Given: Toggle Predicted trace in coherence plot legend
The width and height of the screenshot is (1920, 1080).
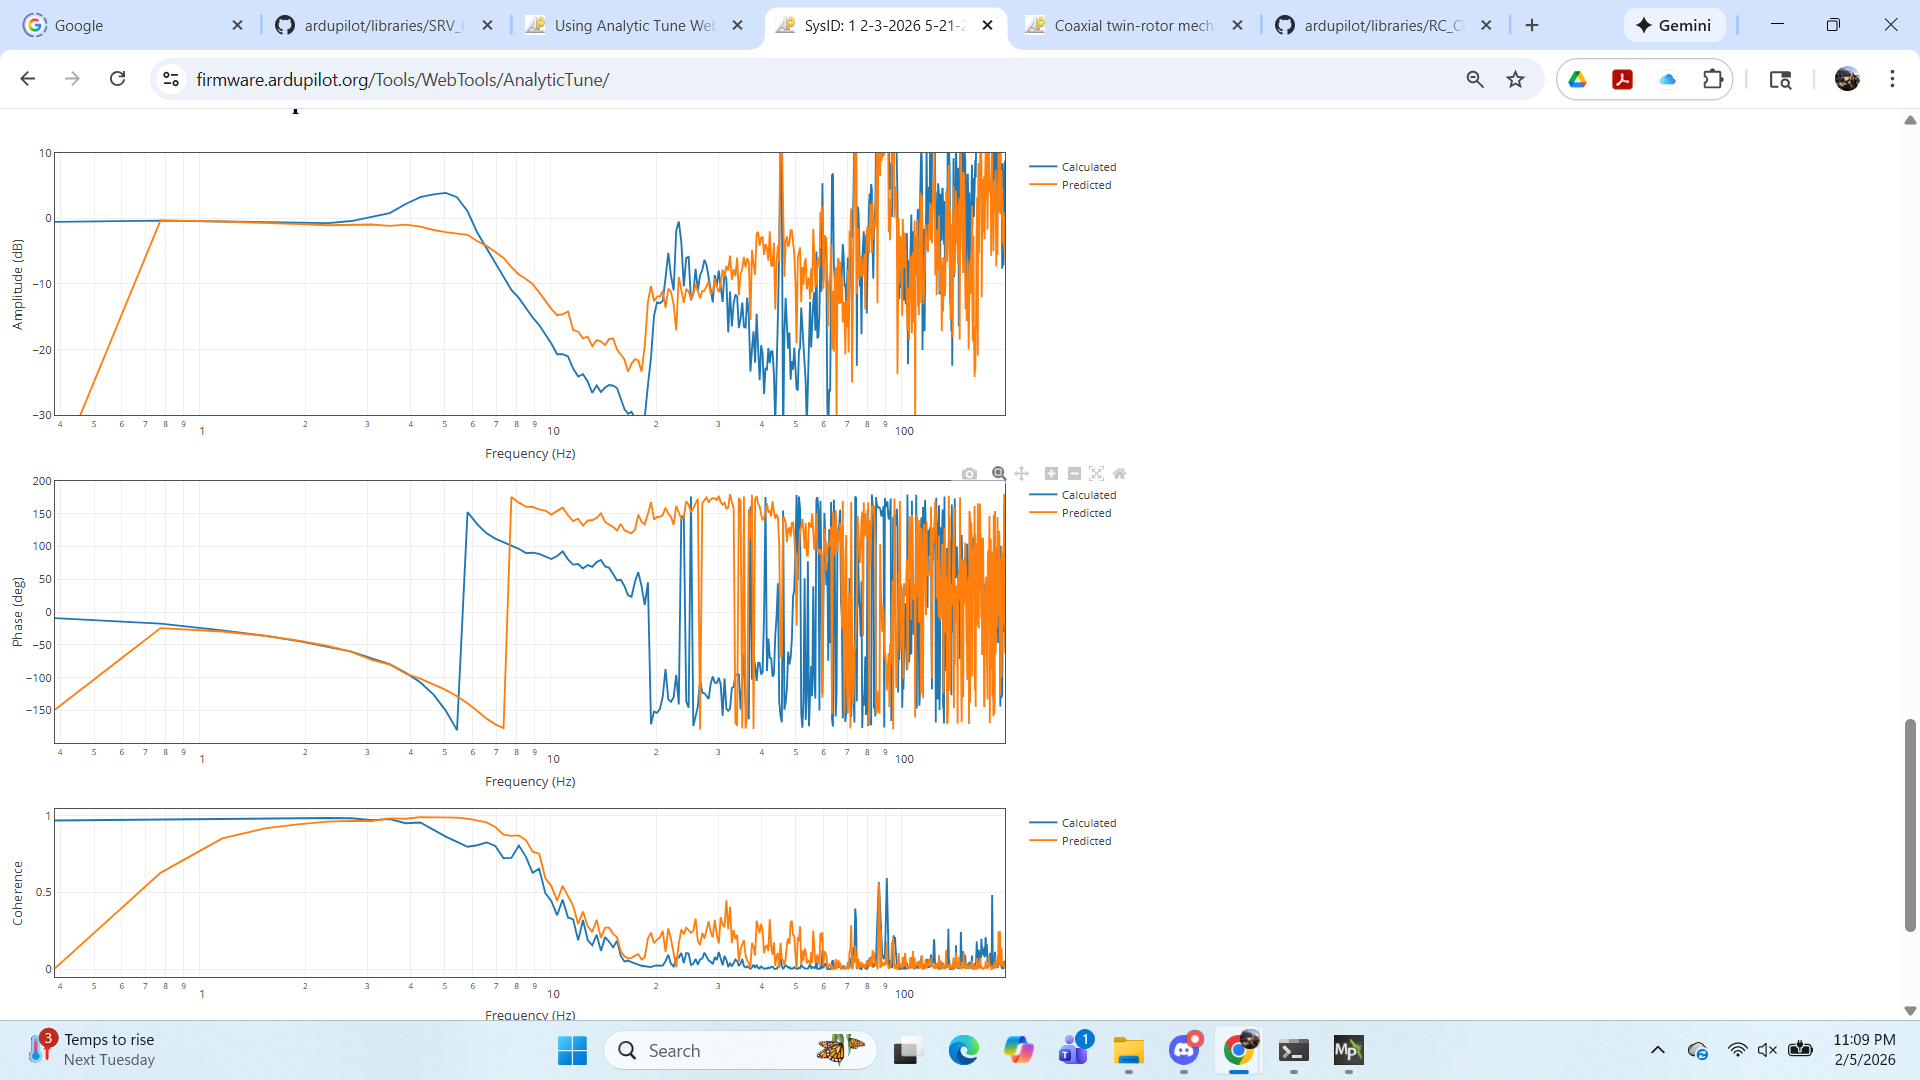Looking at the screenshot, I should click(1085, 841).
